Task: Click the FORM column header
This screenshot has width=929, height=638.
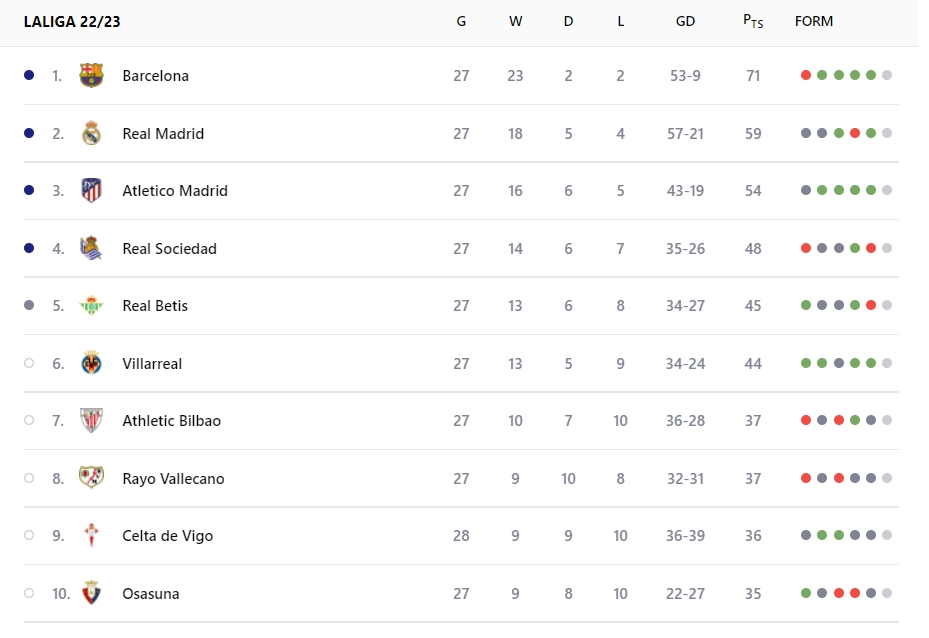Action: click(813, 21)
